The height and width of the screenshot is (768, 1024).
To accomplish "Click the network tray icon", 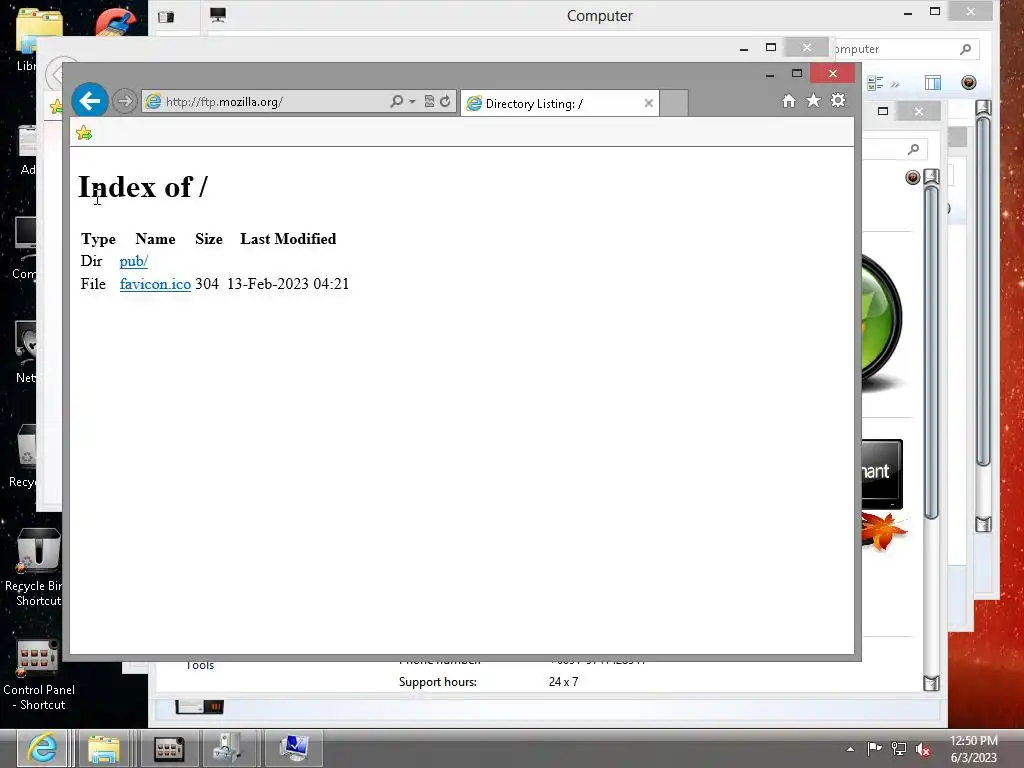I will (899, 749).
